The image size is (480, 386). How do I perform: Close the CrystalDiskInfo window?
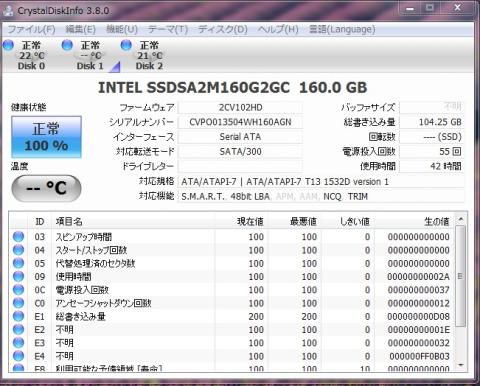click(x=458, y=8)
